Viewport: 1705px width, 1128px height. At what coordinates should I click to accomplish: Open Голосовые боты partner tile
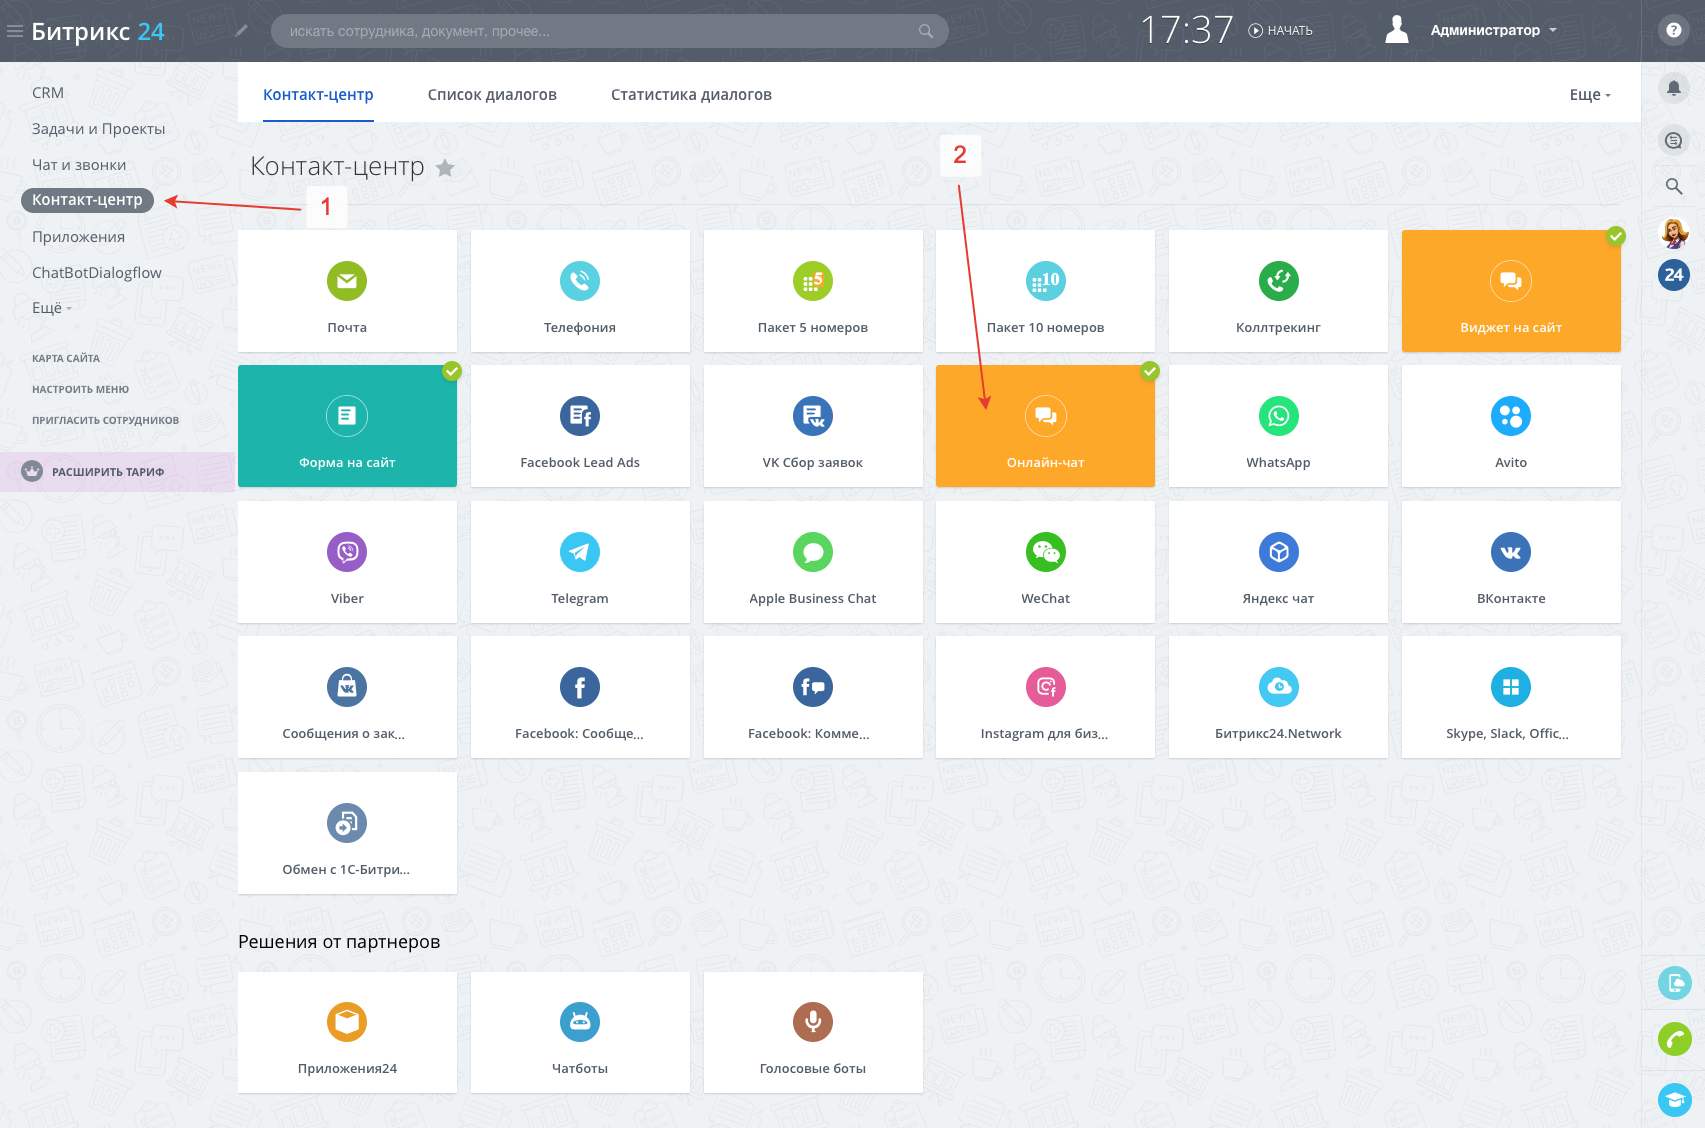tap(813, 1032)
